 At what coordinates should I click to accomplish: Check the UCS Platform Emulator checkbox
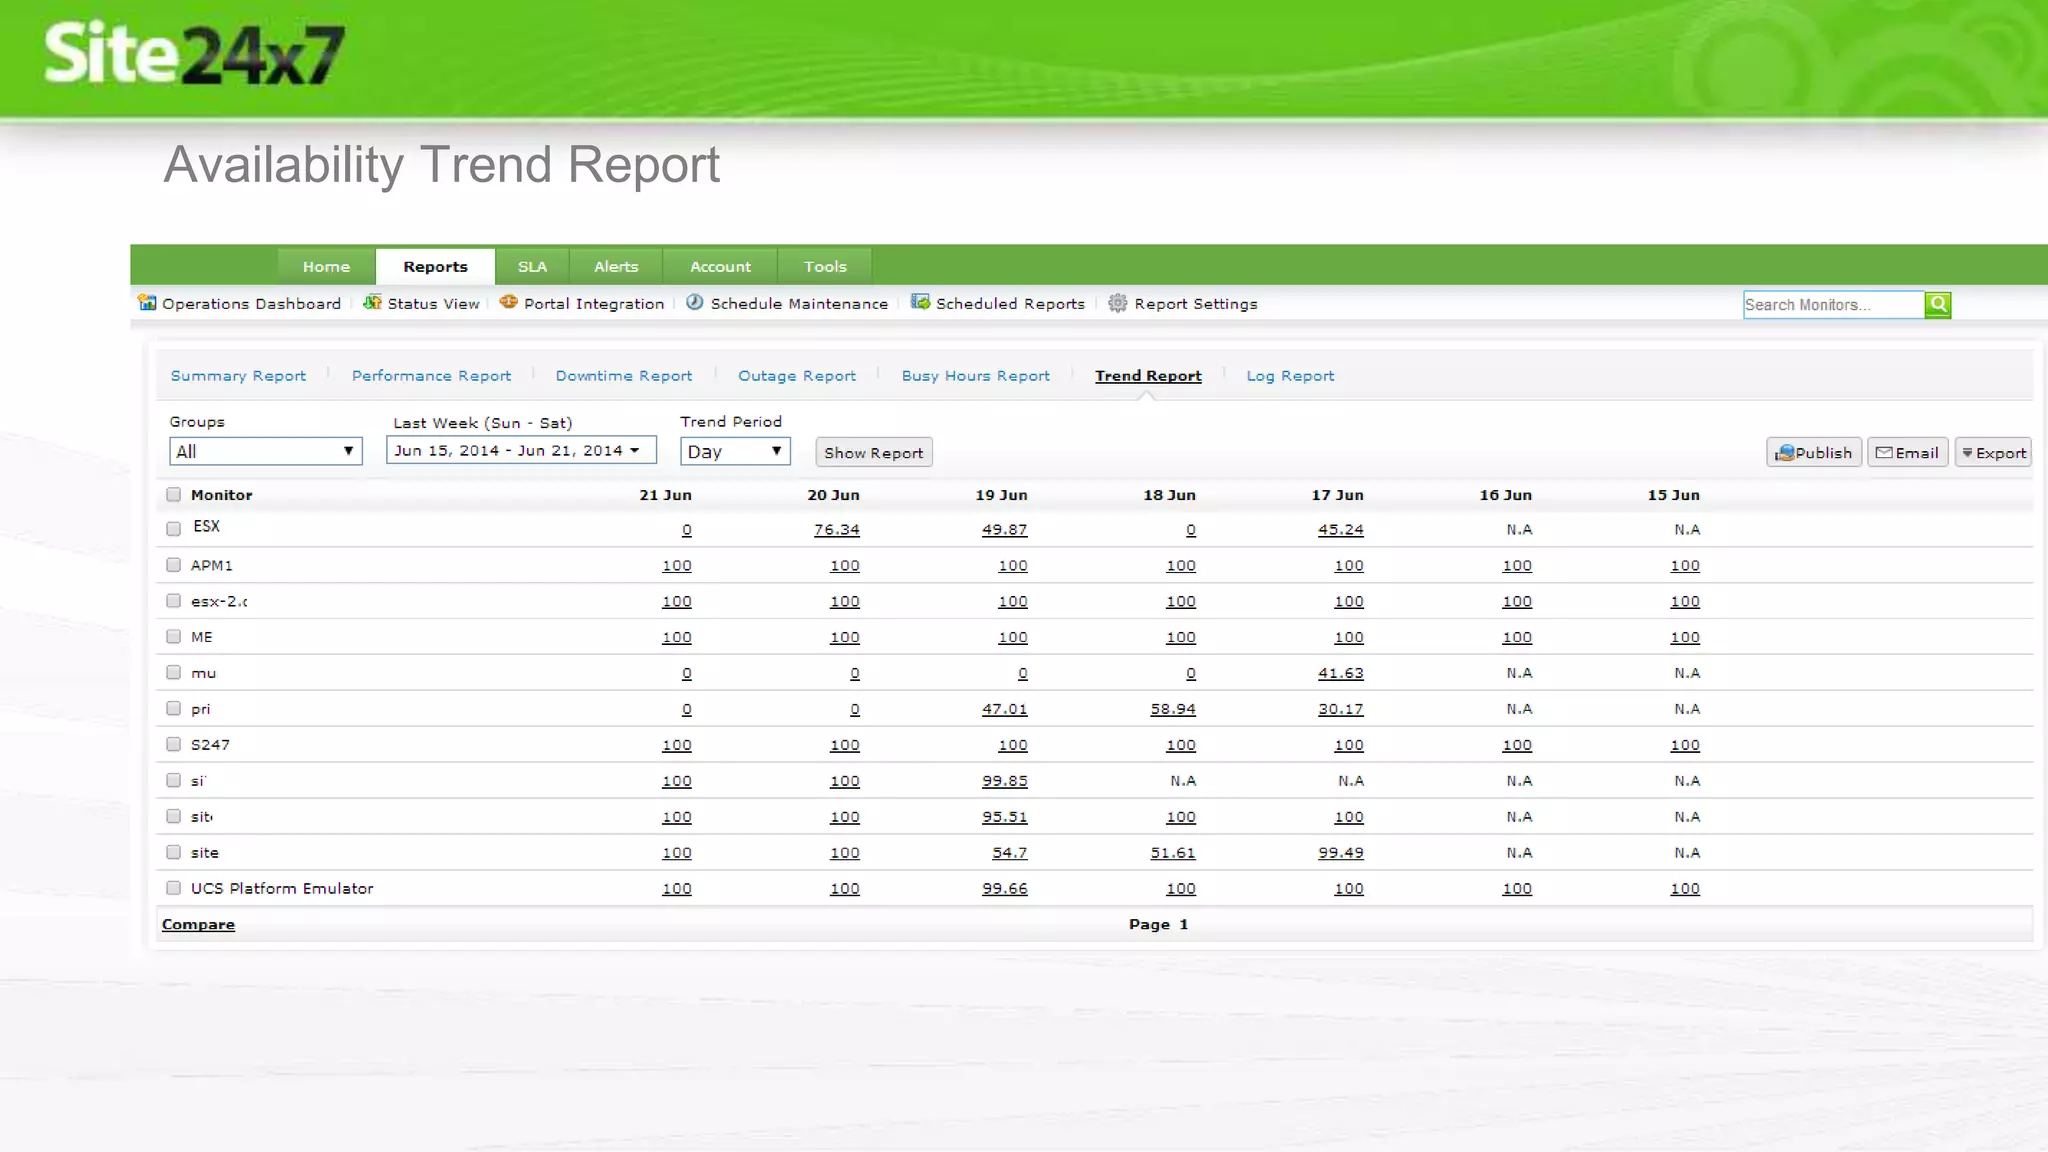pyautogui.click(x=174, y=888)
